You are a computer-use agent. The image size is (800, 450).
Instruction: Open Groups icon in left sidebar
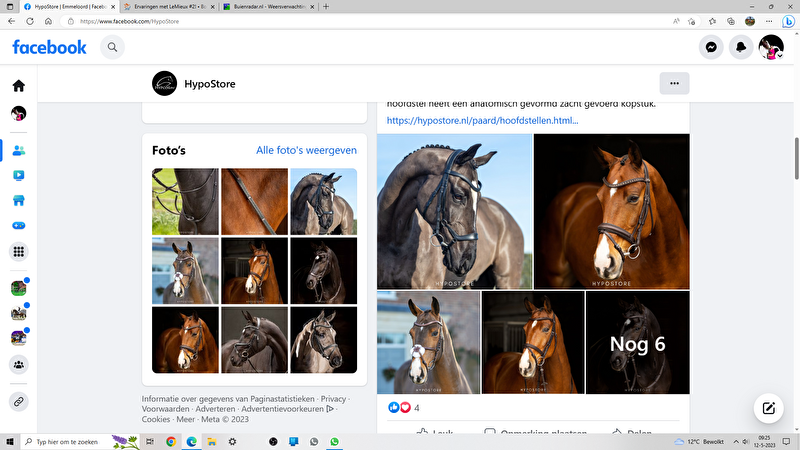pyautogui.click(x=19, y=365)
